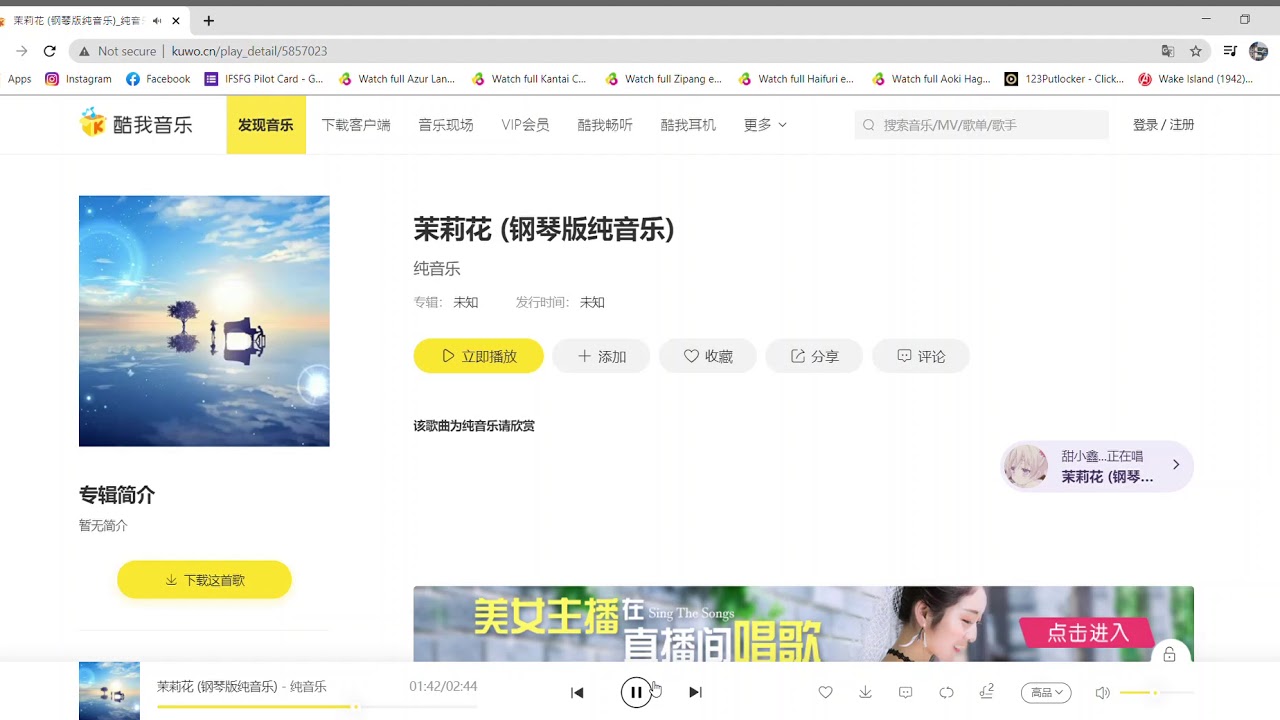1280x720 pixels.
Task: Open the 甜小鑫 live singing card
Action: (1097, 466)
